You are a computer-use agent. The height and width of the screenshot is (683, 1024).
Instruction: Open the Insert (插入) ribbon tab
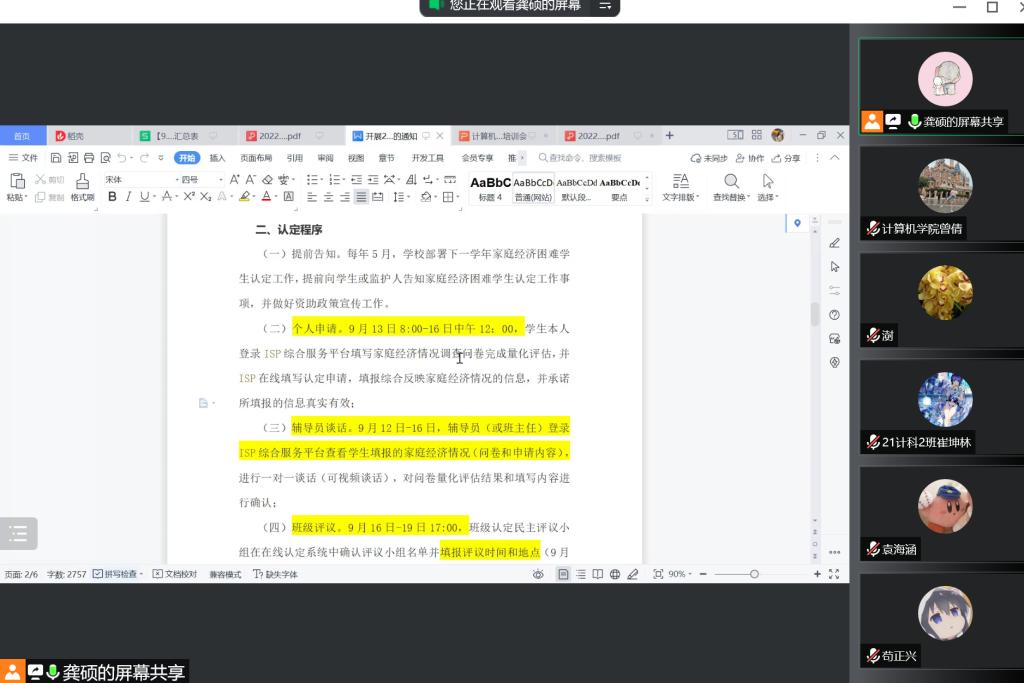pos(217,158)
